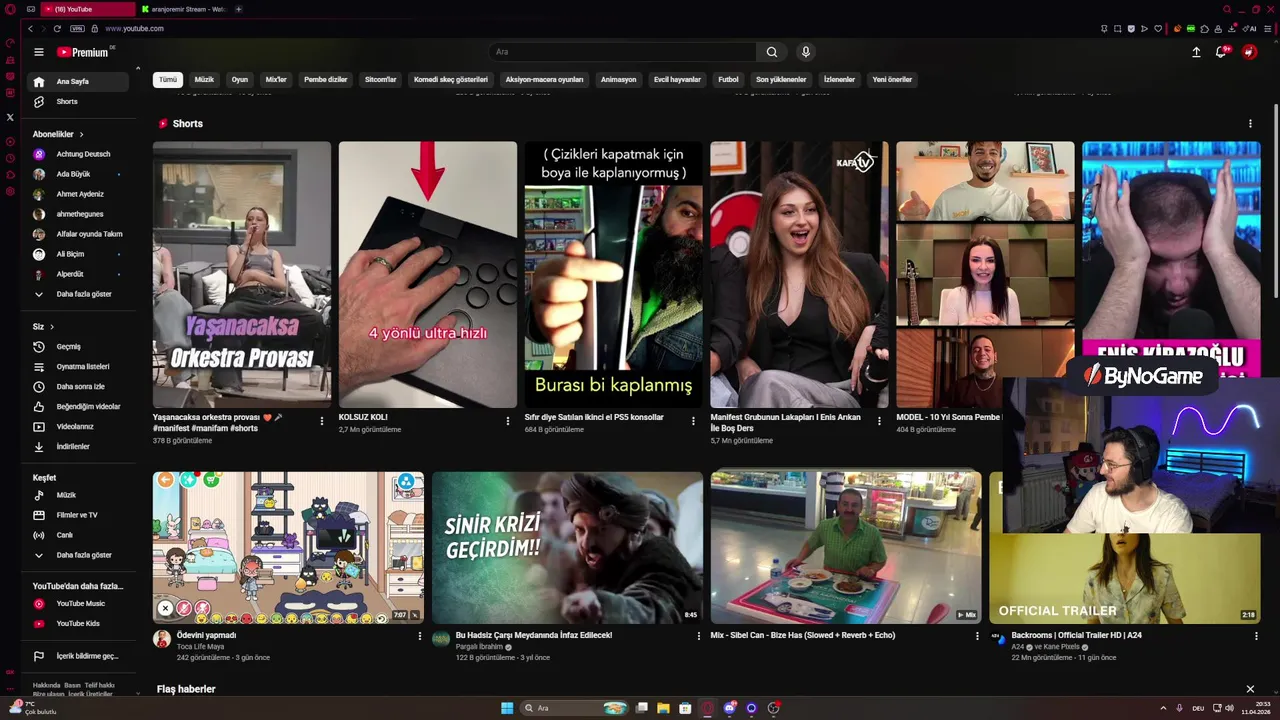1280x720 pixels.
Task: Open Daha sonra izle
Action: (x=80, y=387)
